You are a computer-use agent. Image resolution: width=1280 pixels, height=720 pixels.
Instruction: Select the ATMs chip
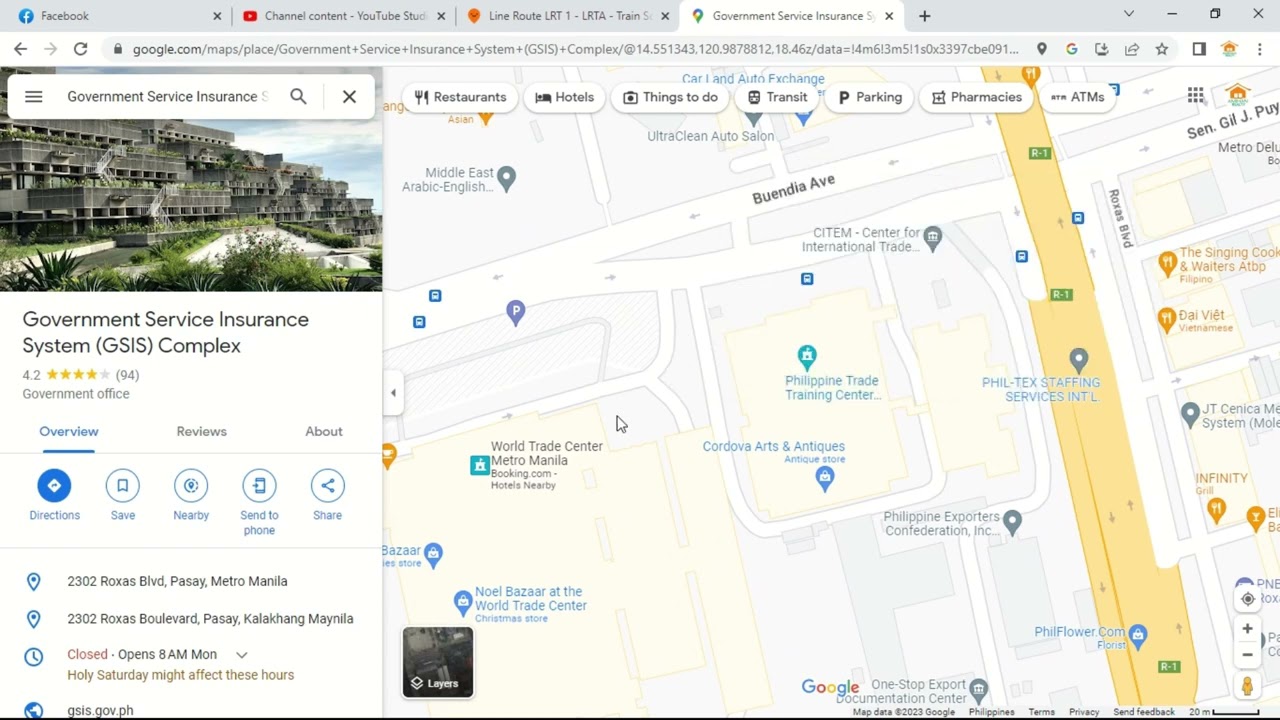tap(1077, 97)
